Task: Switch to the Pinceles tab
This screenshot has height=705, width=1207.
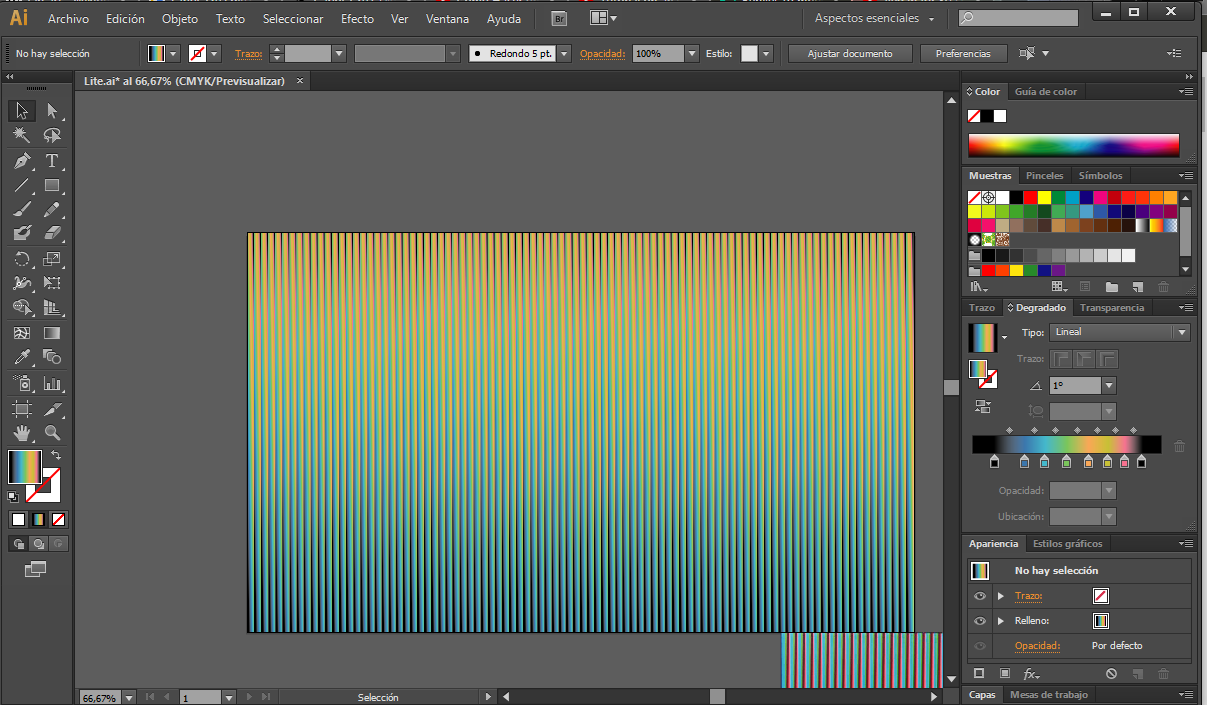Action: [x=1044, y=175]
